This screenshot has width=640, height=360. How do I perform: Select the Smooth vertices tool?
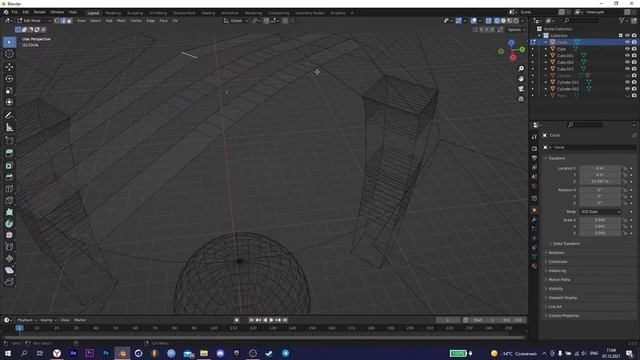pos(9,235)
